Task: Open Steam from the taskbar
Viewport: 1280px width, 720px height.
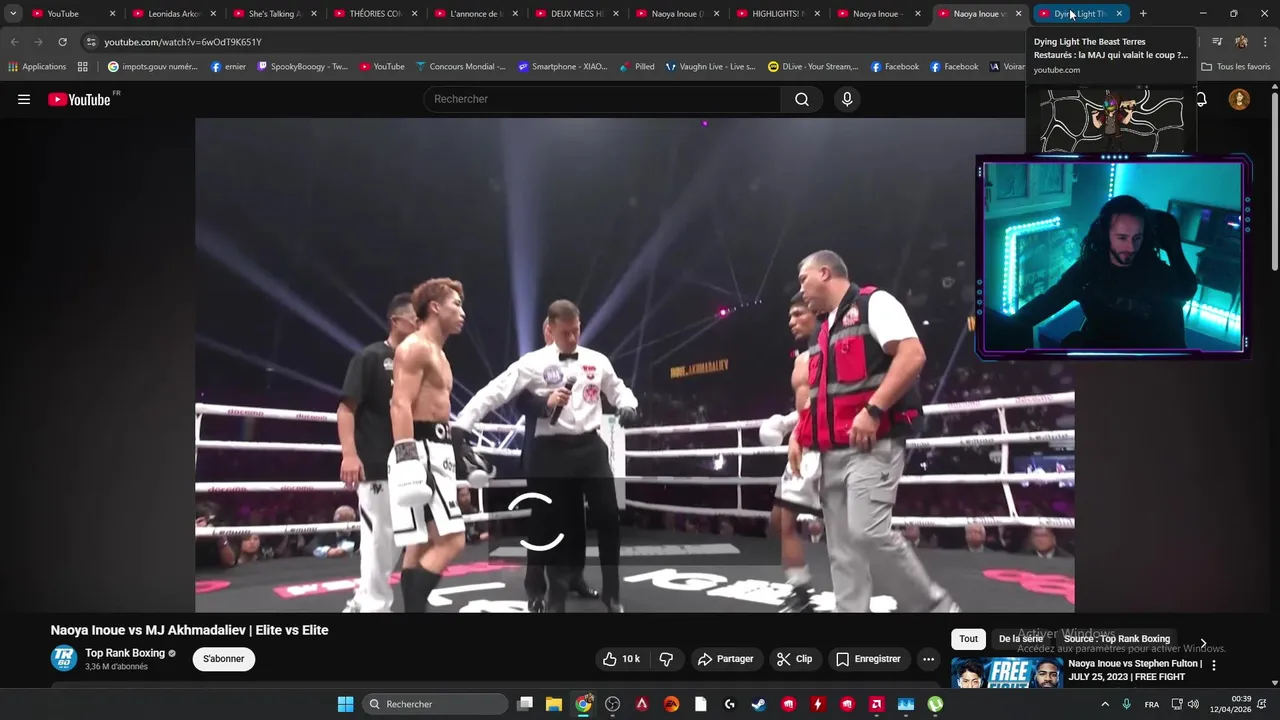Action: [759, 704]
